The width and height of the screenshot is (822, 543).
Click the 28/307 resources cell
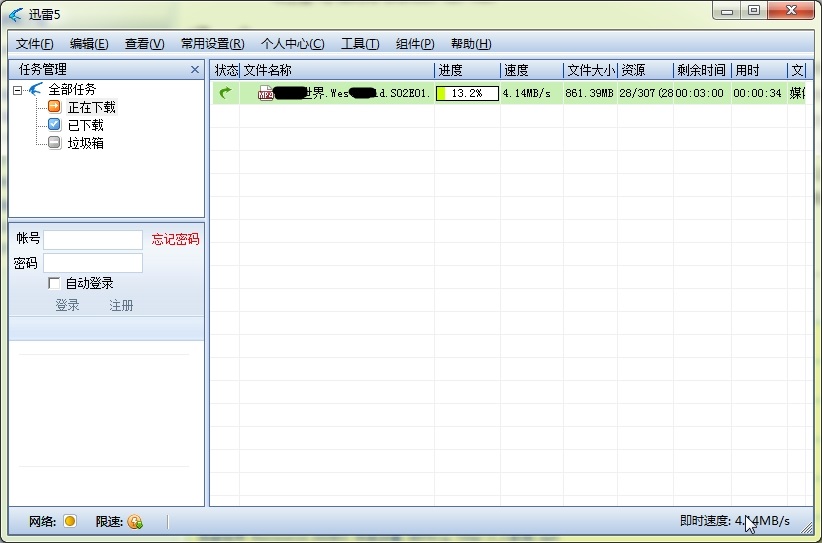click(646, 93)
